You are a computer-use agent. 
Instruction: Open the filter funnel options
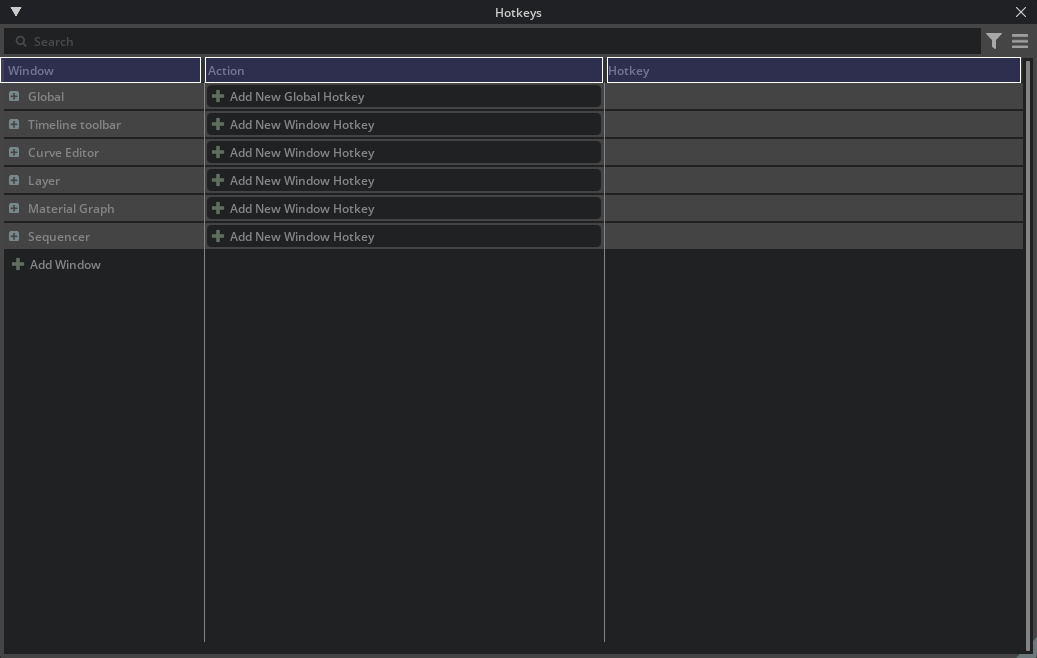click(993, 41)
